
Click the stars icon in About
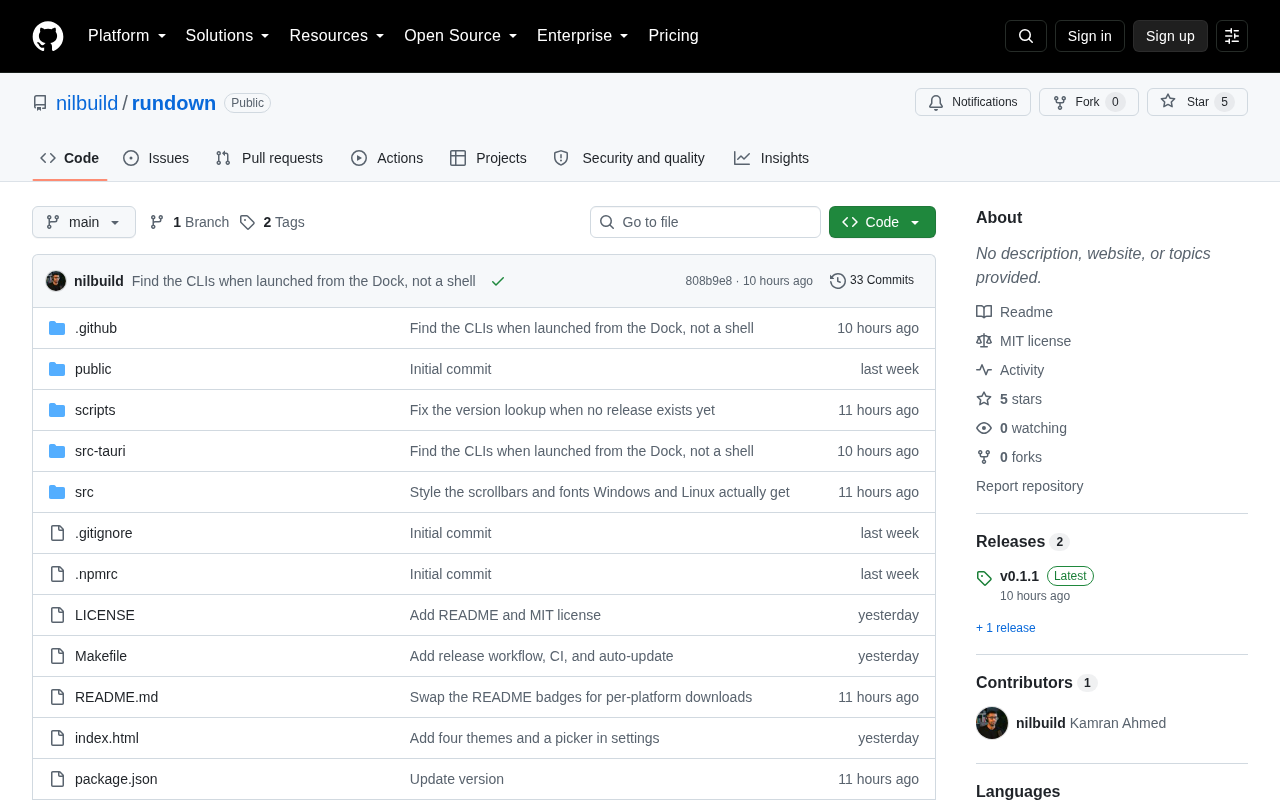tap(984, 399)
